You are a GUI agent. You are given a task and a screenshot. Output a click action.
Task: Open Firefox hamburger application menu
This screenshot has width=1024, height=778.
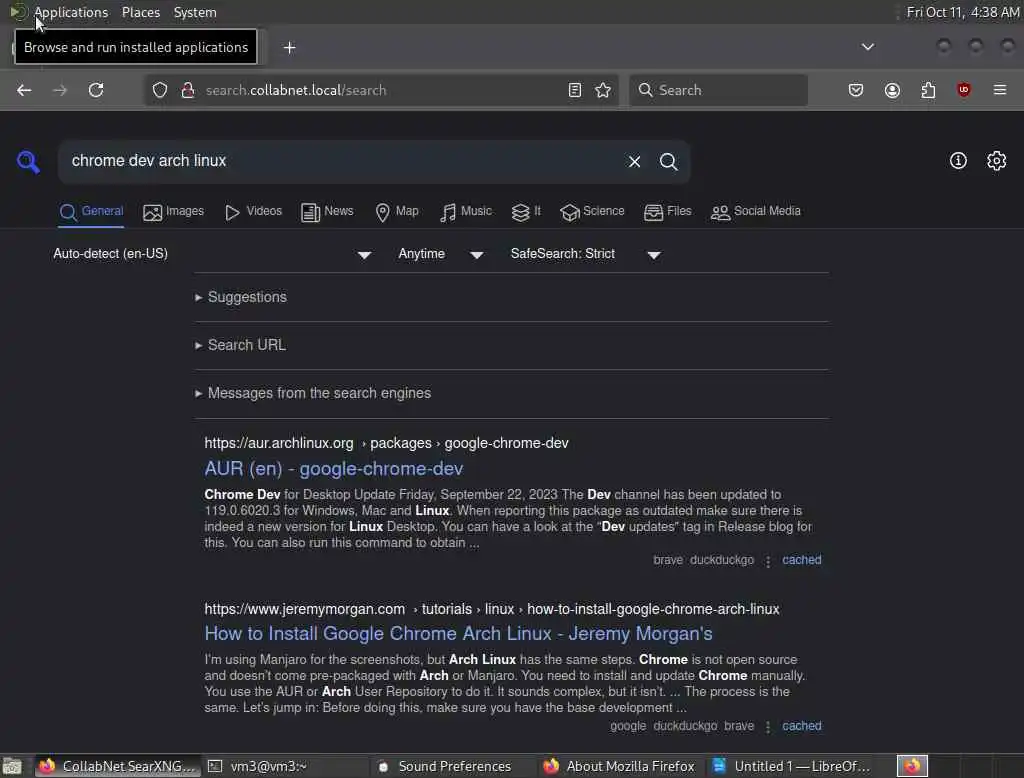[1000, 89]
